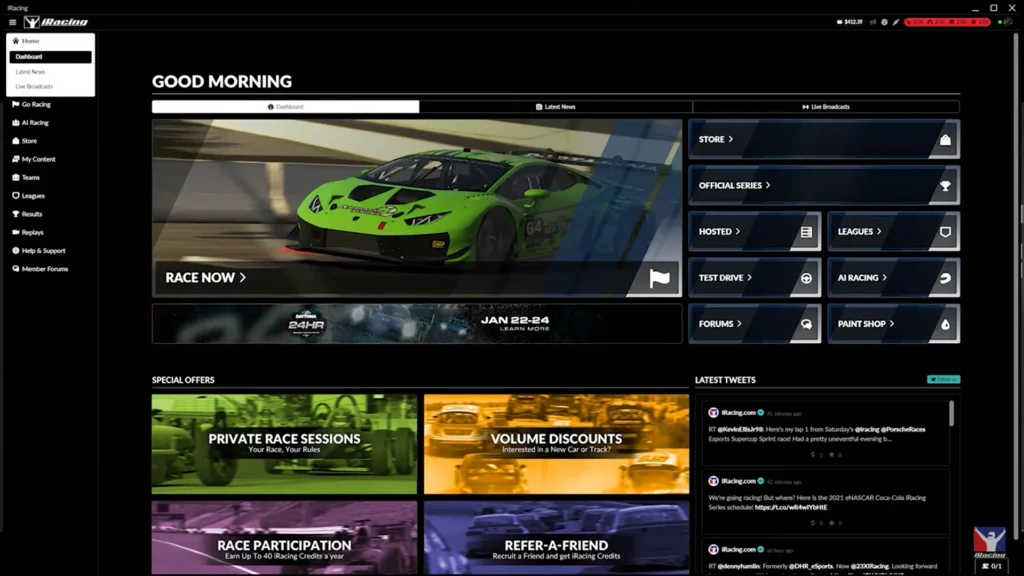Viewport: 1024px width, 576px height.
Task: Click the iRacing helmet logo badge at bottom right
Action: pos(989,542)
